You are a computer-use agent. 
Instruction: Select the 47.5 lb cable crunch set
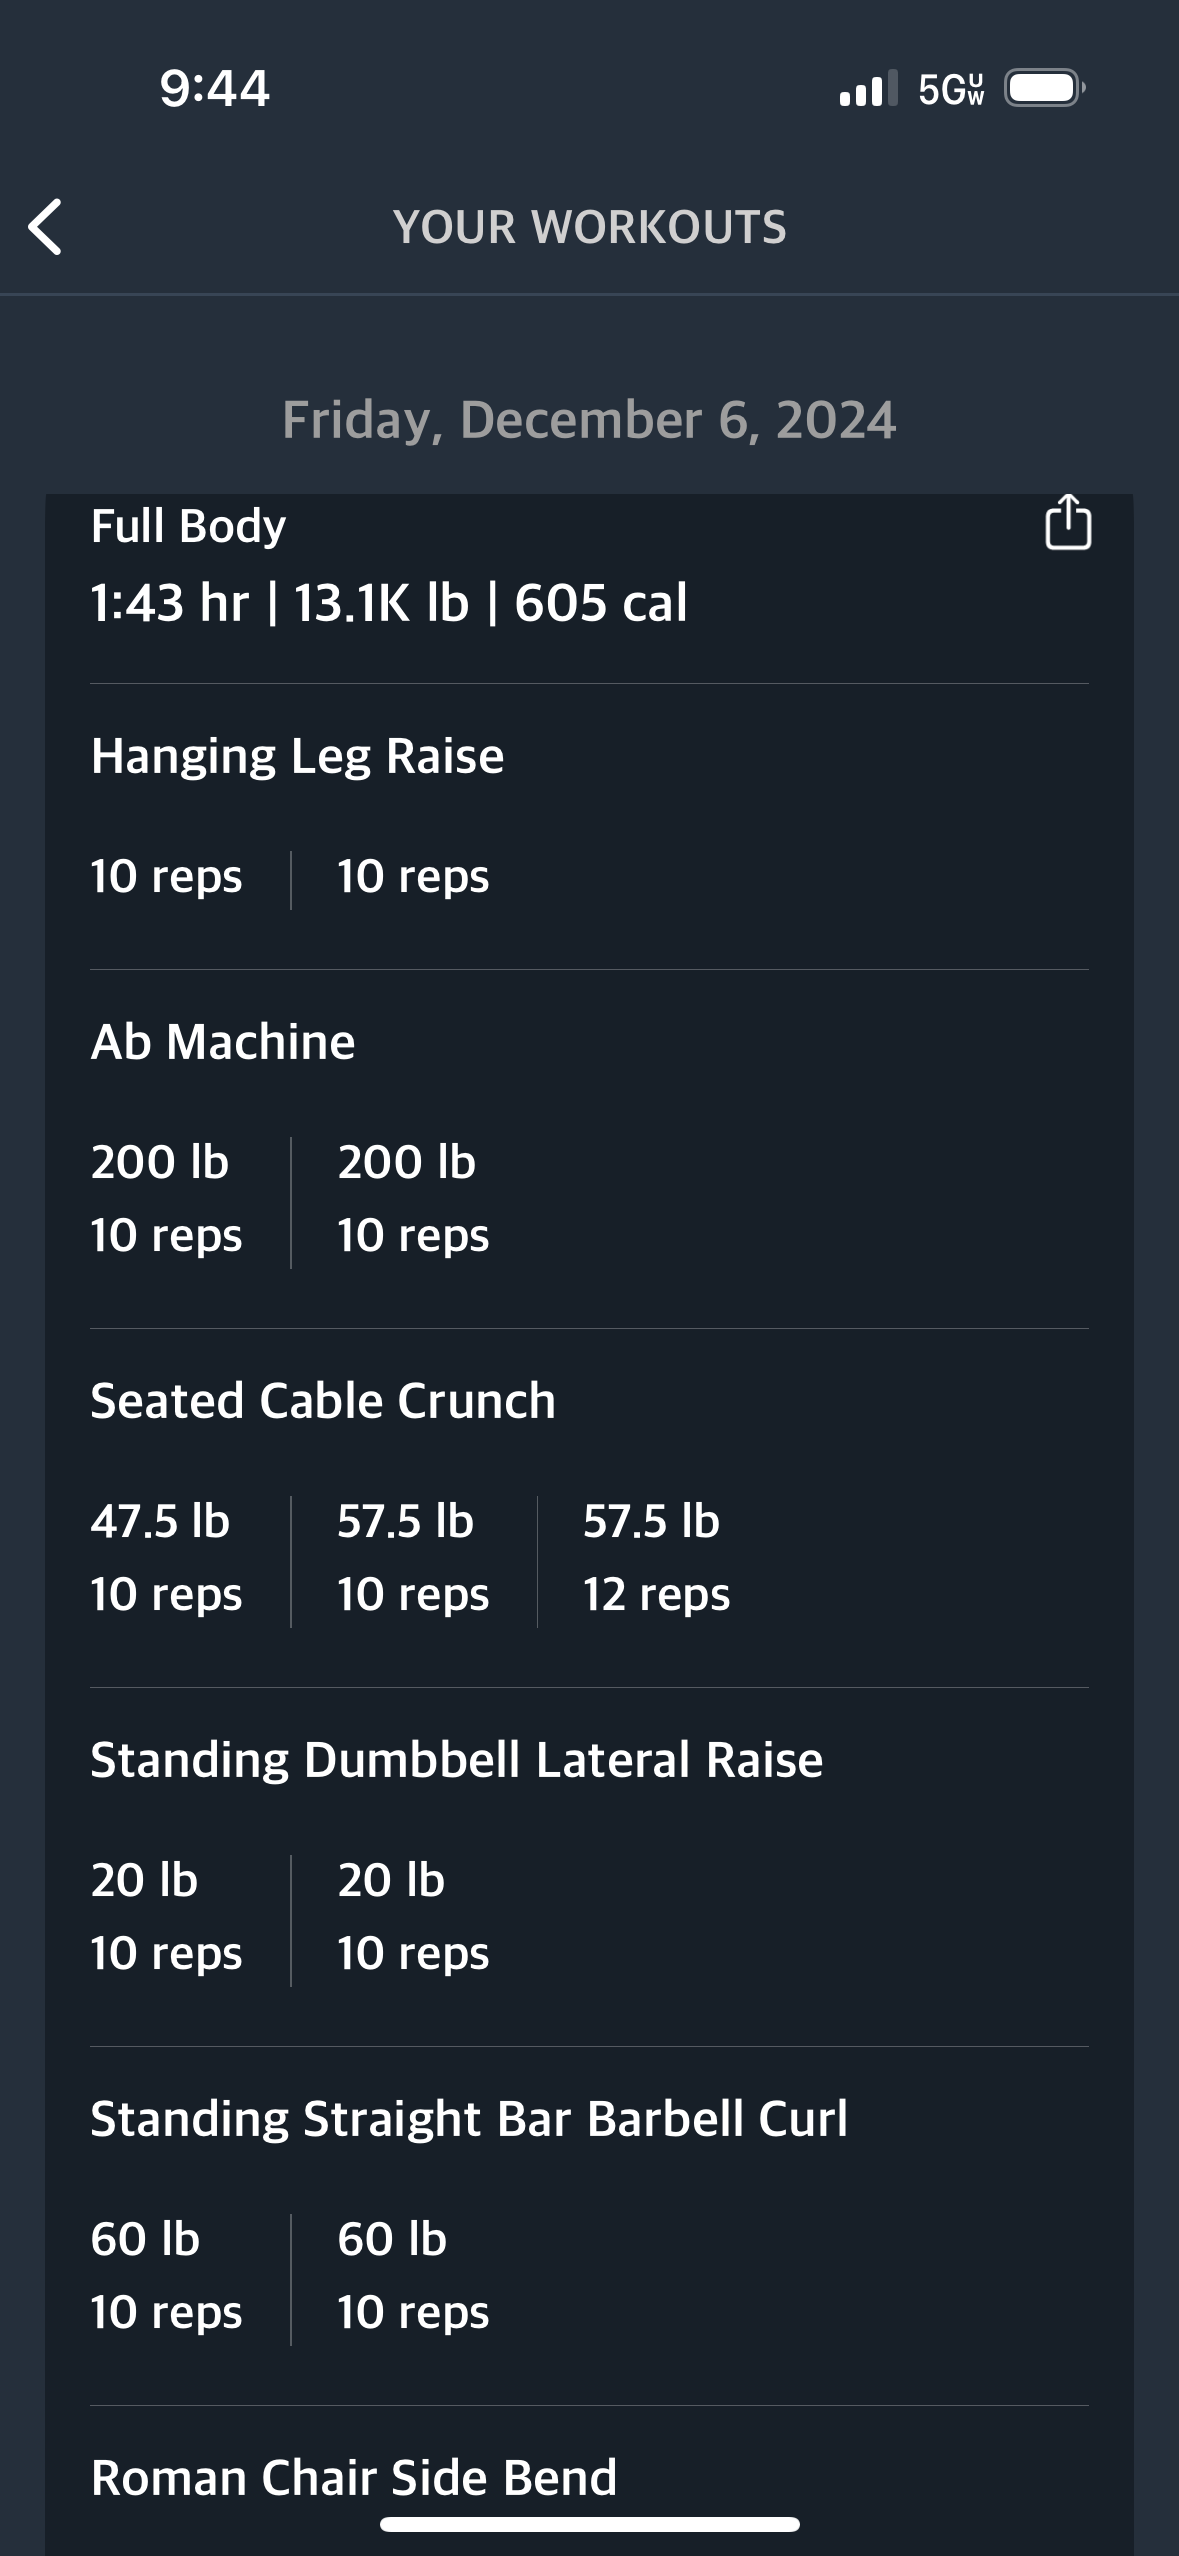point(166,1557)
